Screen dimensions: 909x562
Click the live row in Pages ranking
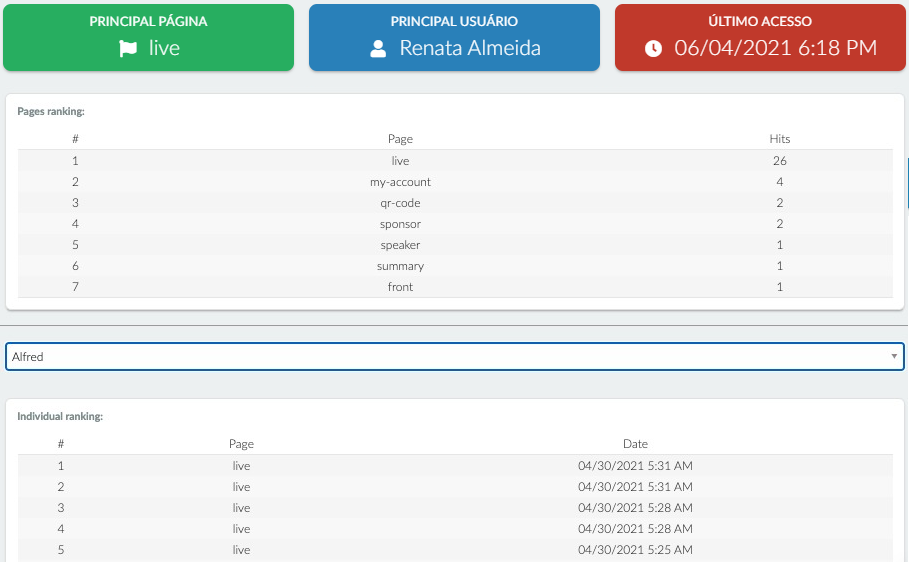coord(455,161)
